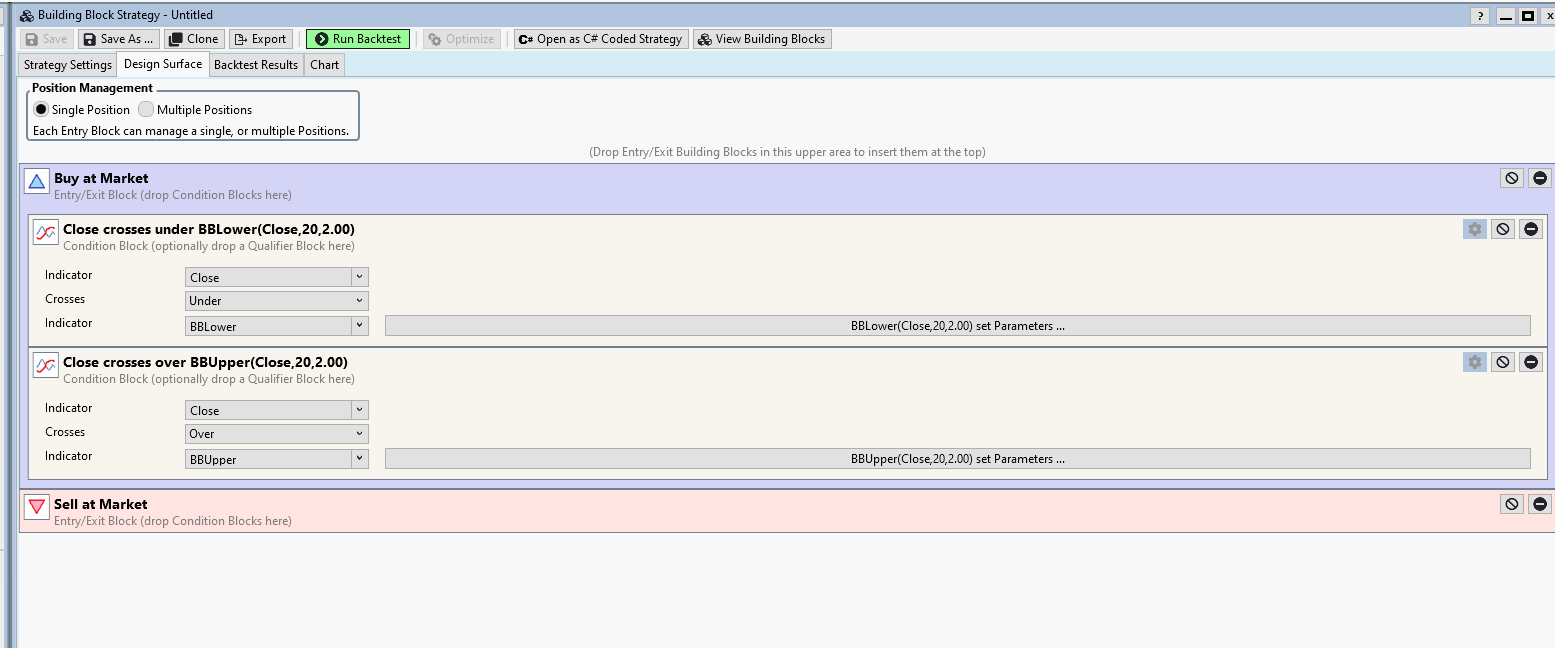1555x648 pixels.
Task: Disable the Buy at Market block
Action: point(1511,178)
